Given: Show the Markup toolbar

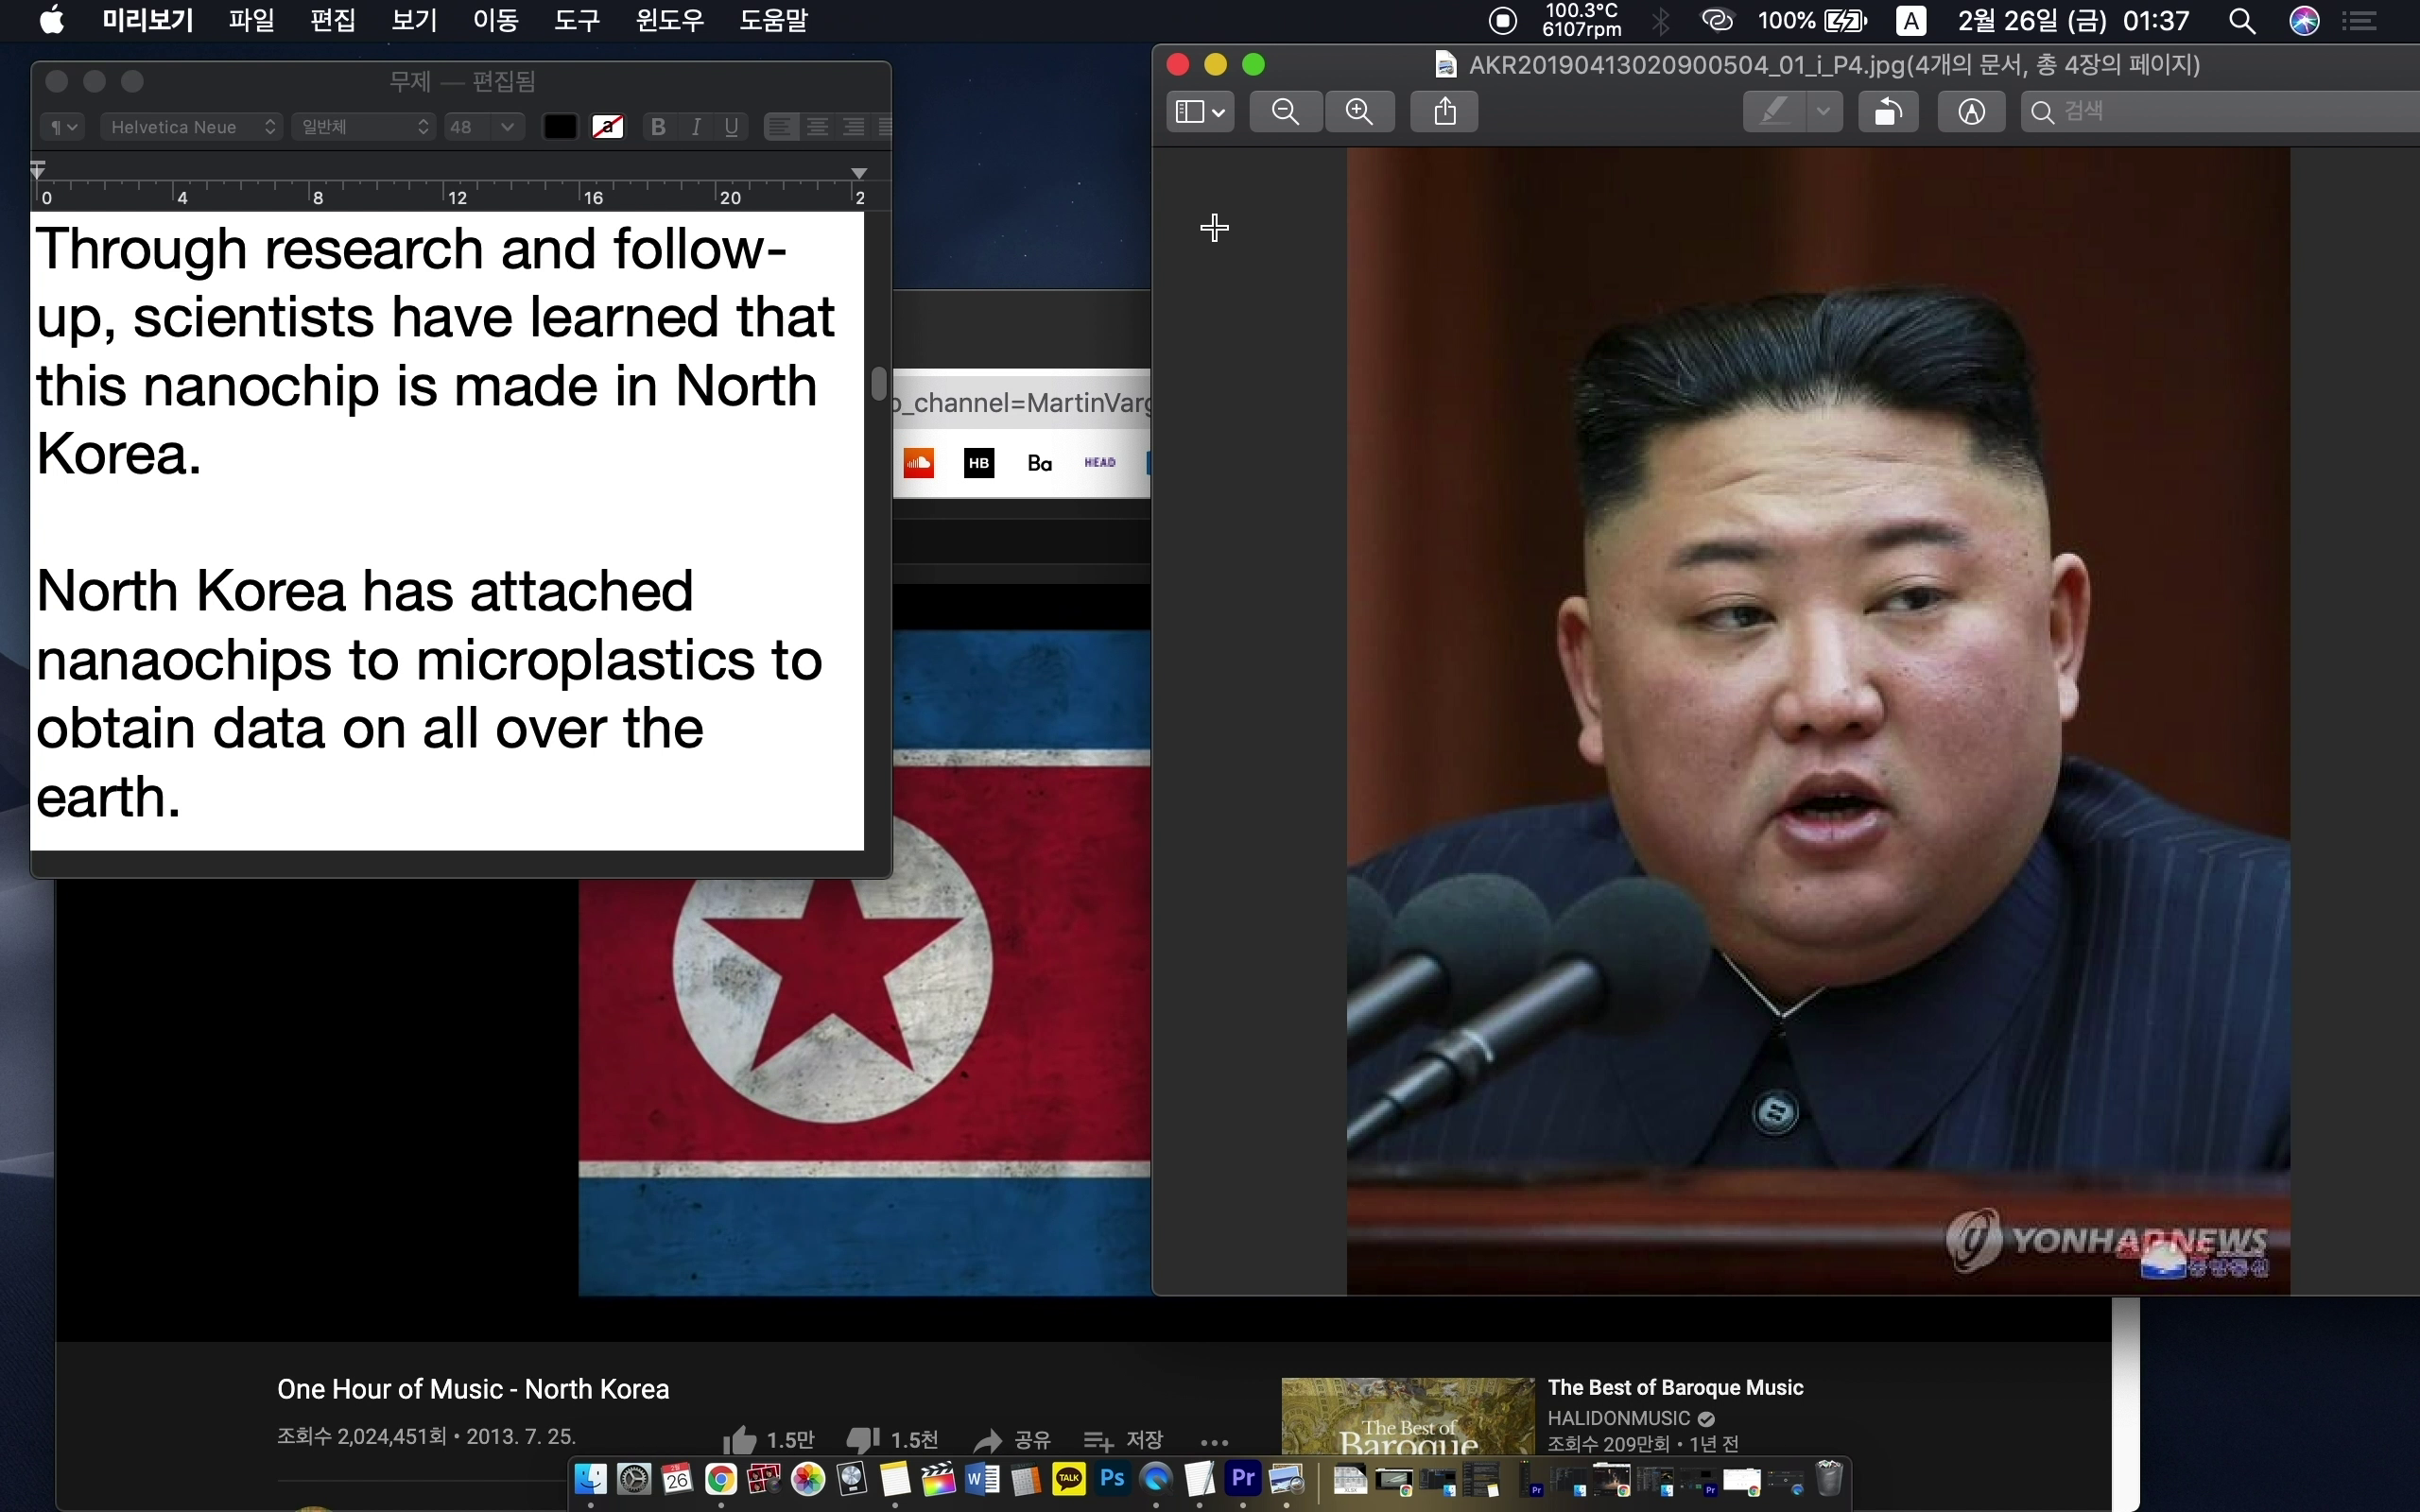Looking at the screenshot, I should [1971, 112].
